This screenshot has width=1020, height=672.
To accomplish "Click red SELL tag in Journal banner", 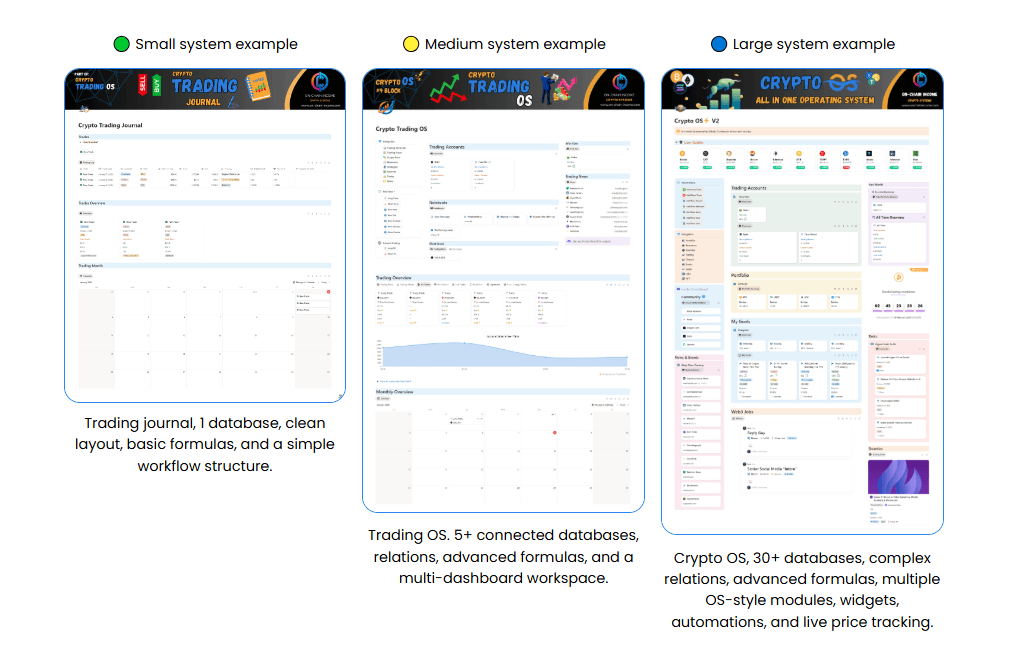I will (142, 85).
